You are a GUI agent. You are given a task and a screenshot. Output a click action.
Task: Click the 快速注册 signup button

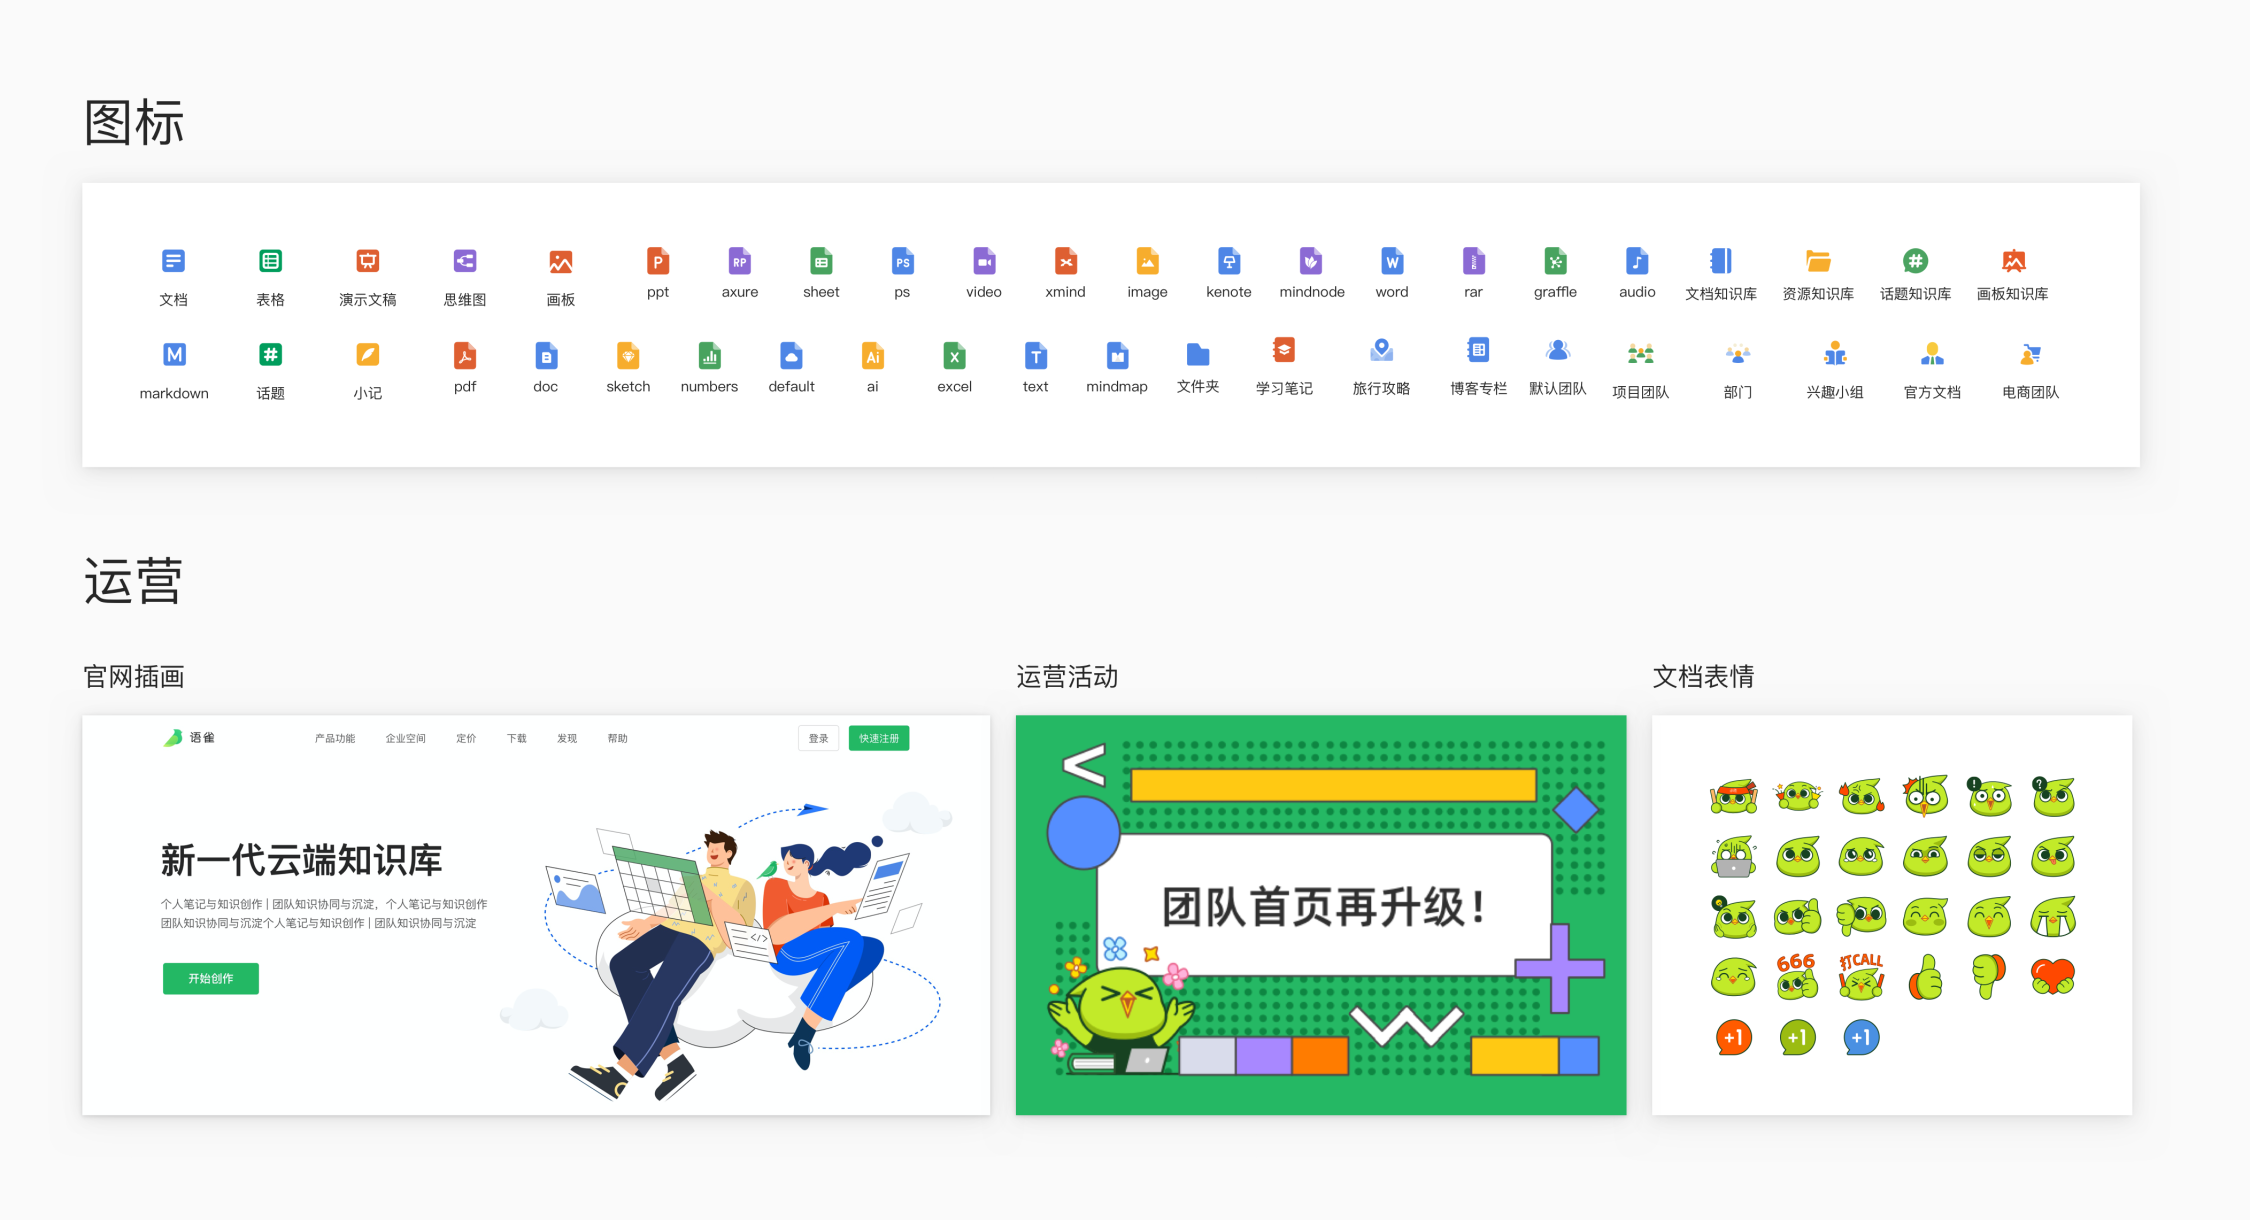[878, 739]
